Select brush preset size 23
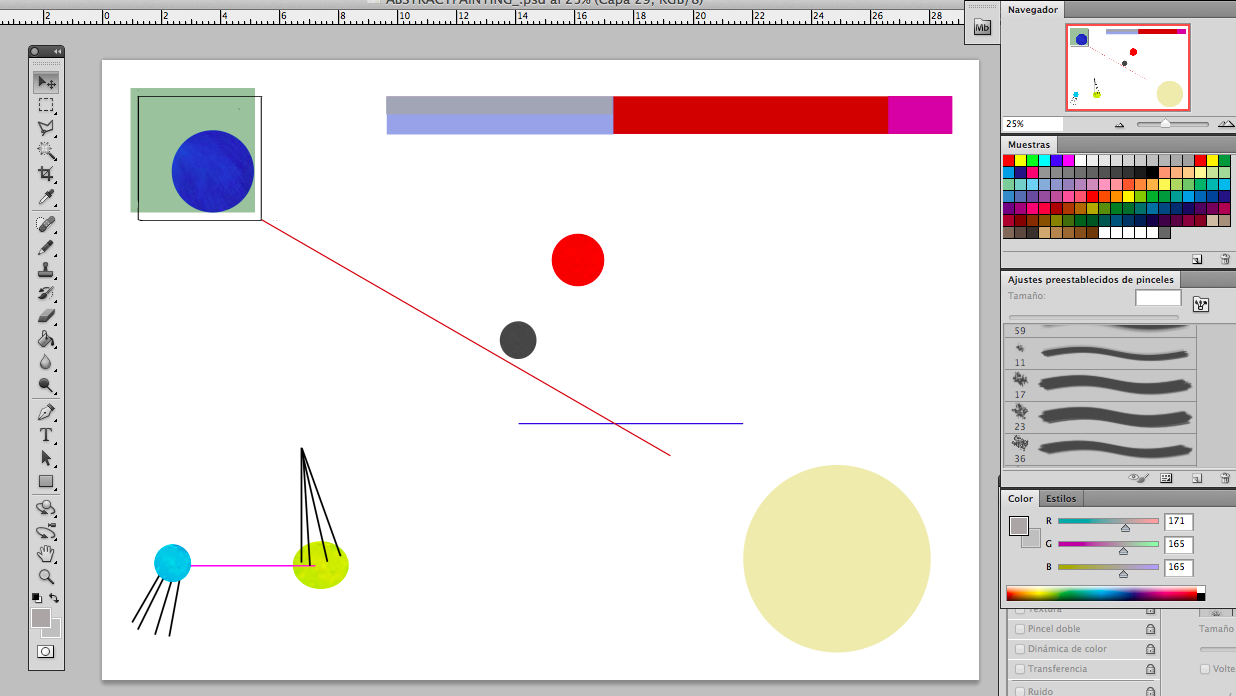 point(1100,417)
